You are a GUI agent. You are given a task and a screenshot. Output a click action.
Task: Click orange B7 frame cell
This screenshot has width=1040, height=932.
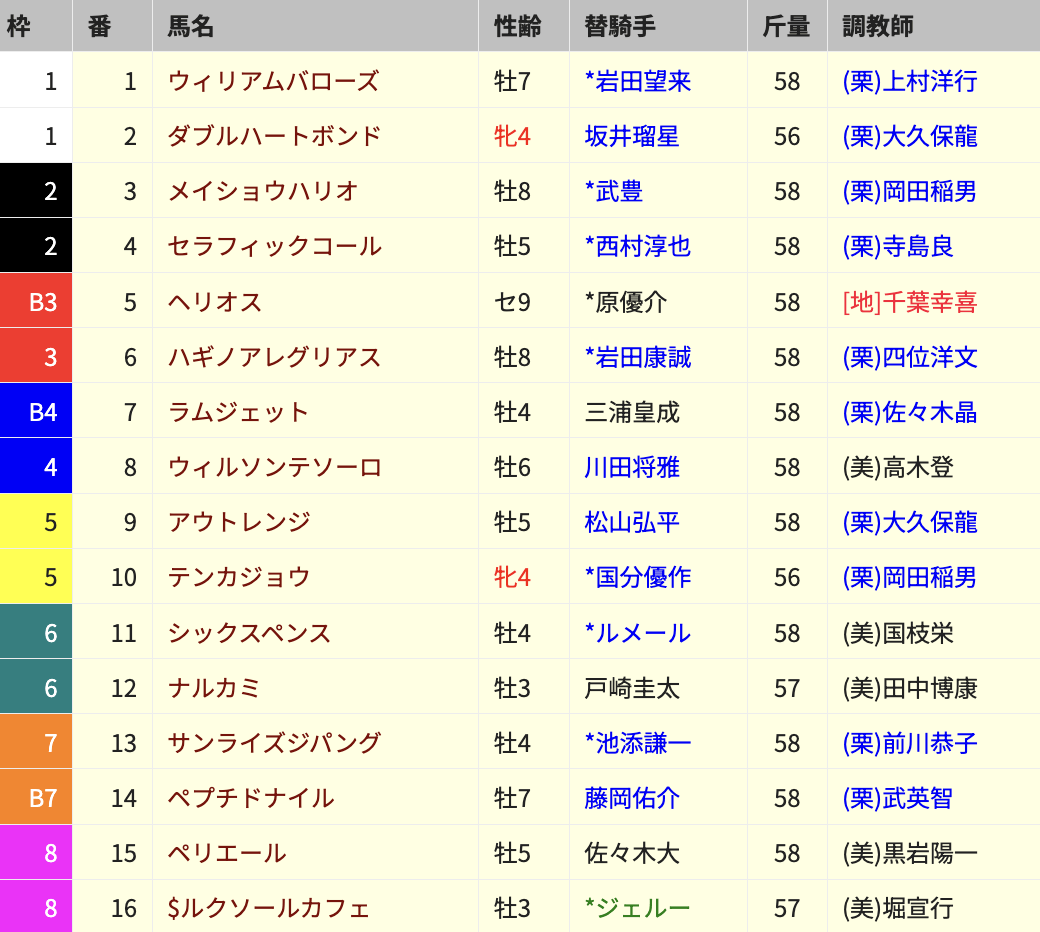[x=36, y=798]
